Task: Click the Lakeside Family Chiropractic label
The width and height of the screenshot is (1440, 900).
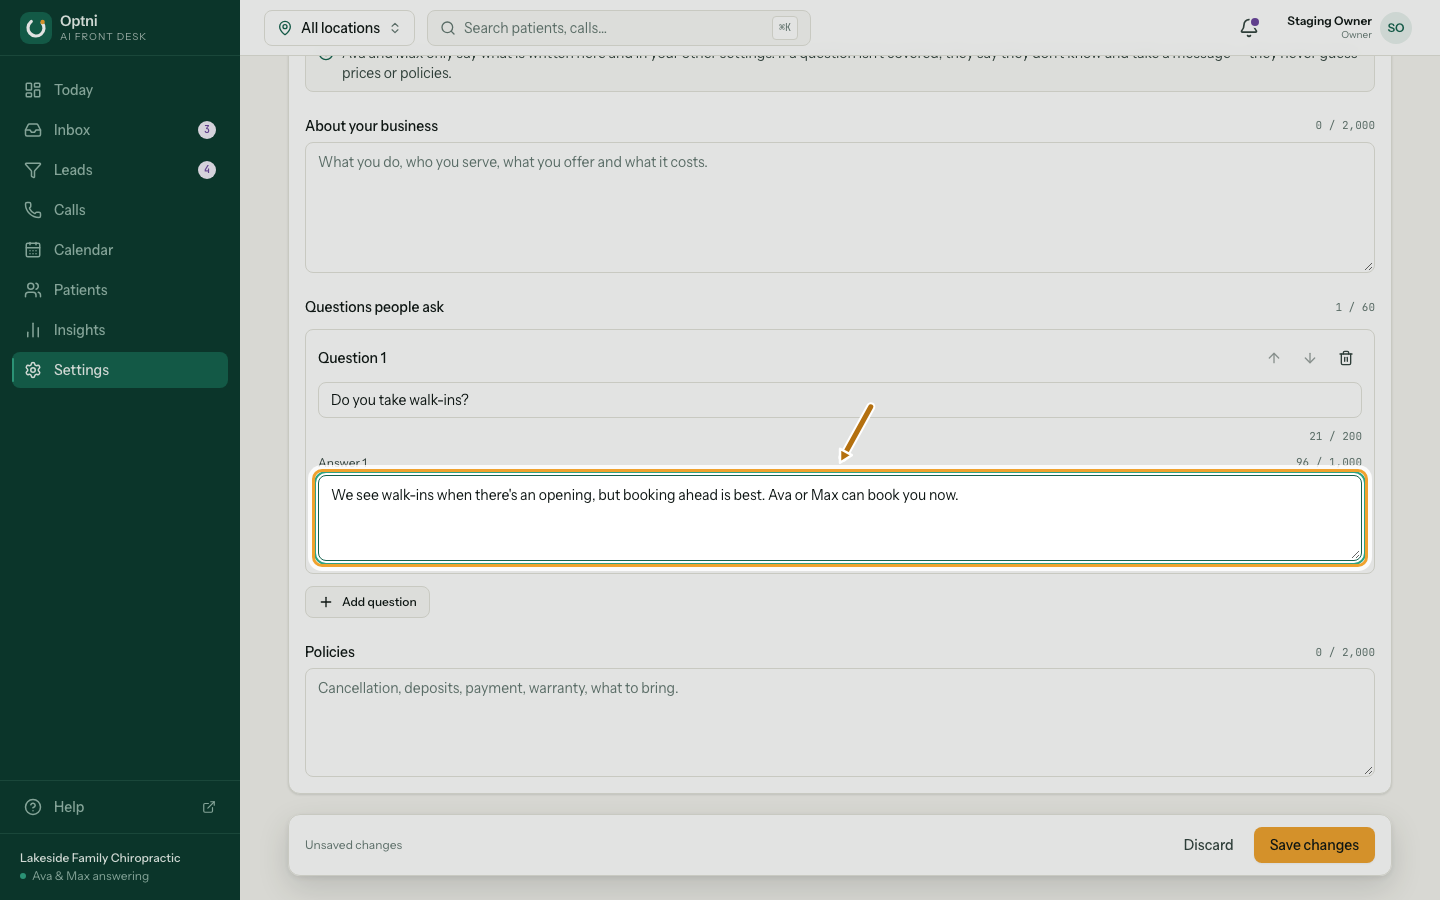Action: tap(100, 858)
